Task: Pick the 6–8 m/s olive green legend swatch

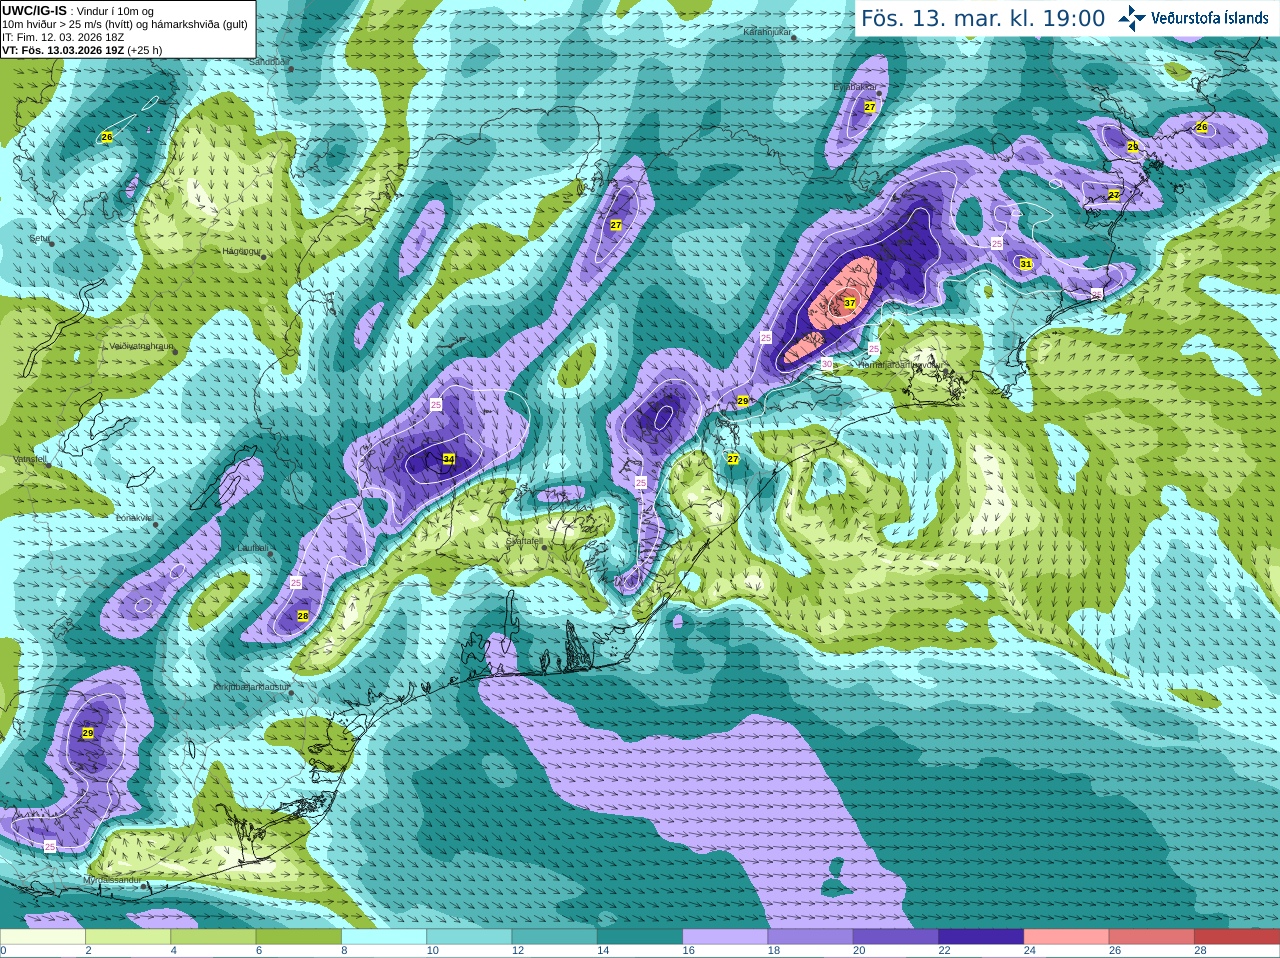Action: point(299,937)
